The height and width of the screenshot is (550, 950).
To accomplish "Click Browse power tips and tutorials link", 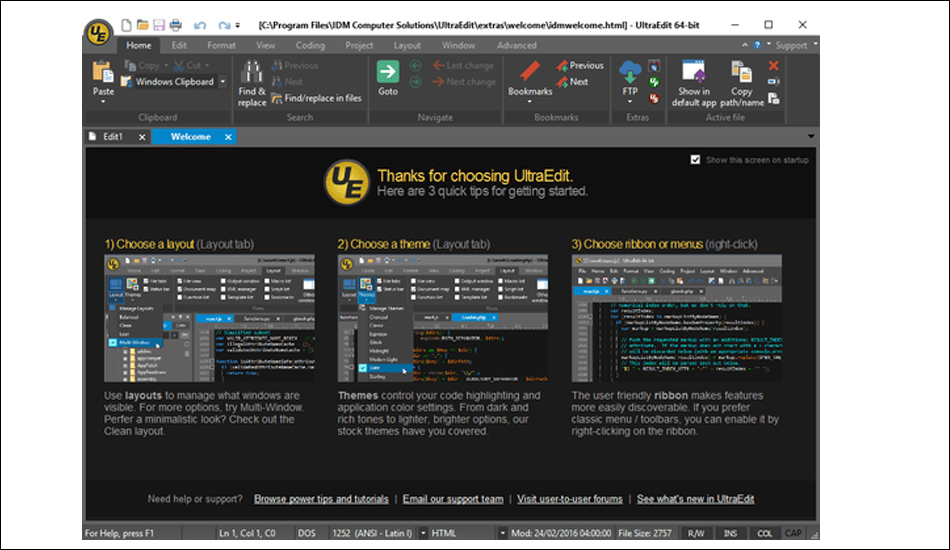I will [x=321, y=499].
